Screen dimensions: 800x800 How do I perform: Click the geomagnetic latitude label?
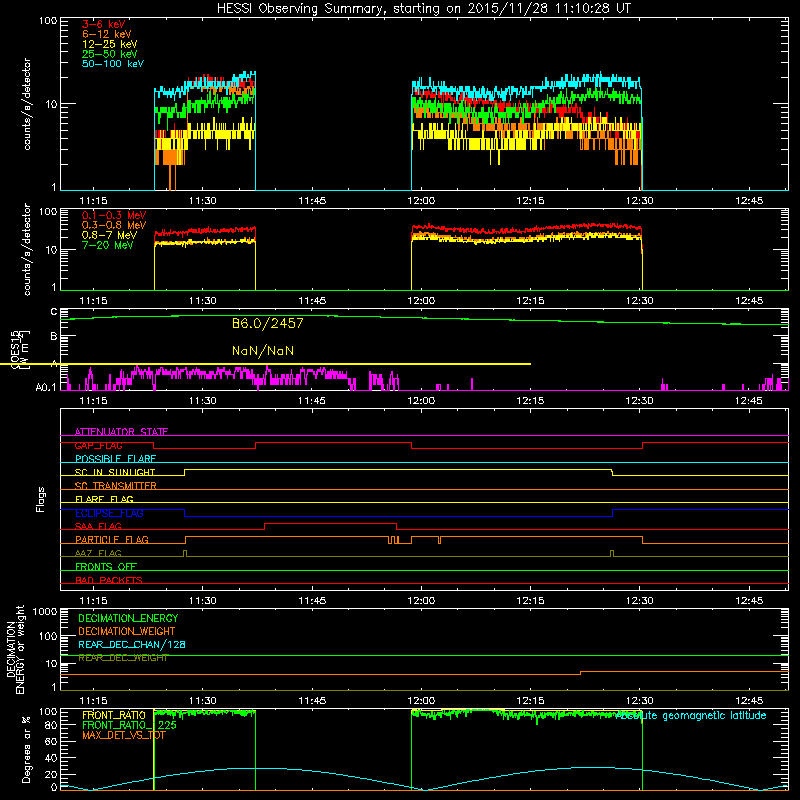pos(691,716)
